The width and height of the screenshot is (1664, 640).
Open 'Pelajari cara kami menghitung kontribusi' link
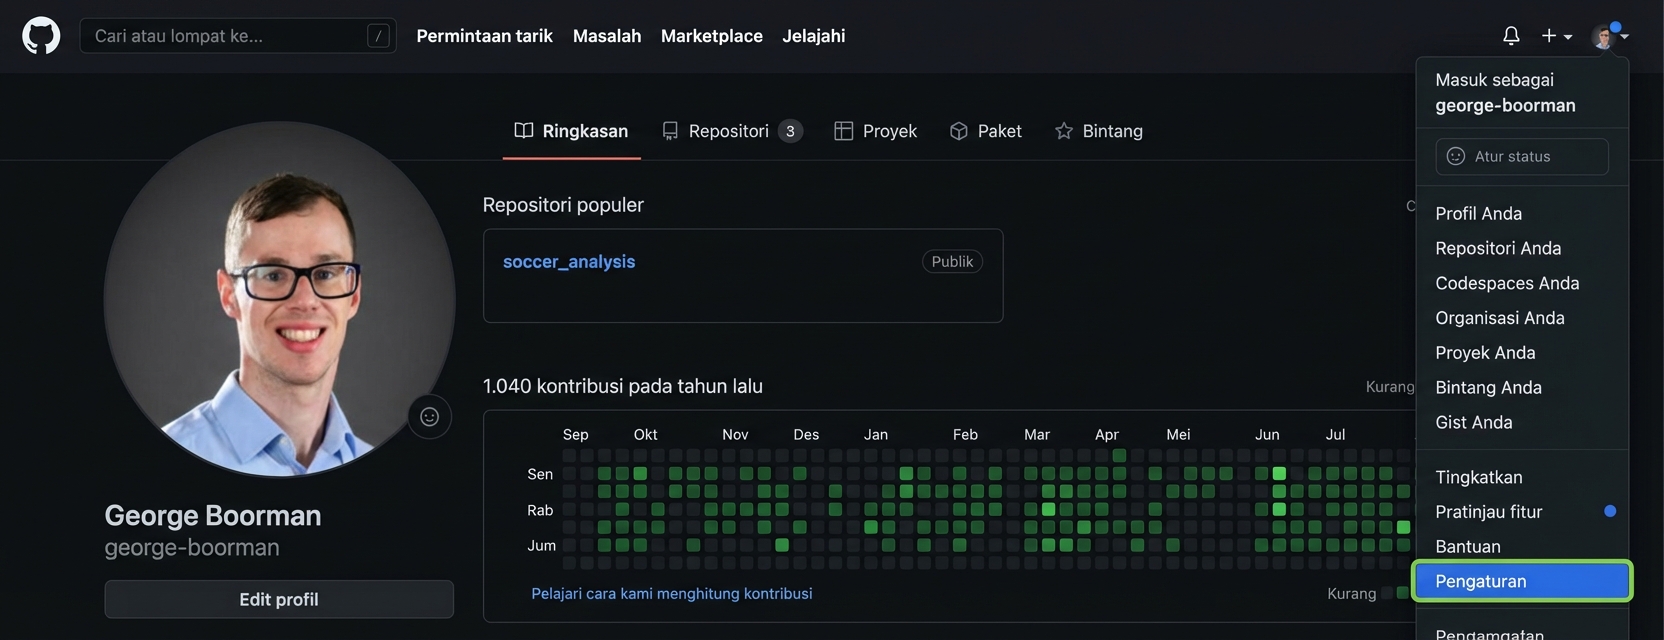coord(672,594)
